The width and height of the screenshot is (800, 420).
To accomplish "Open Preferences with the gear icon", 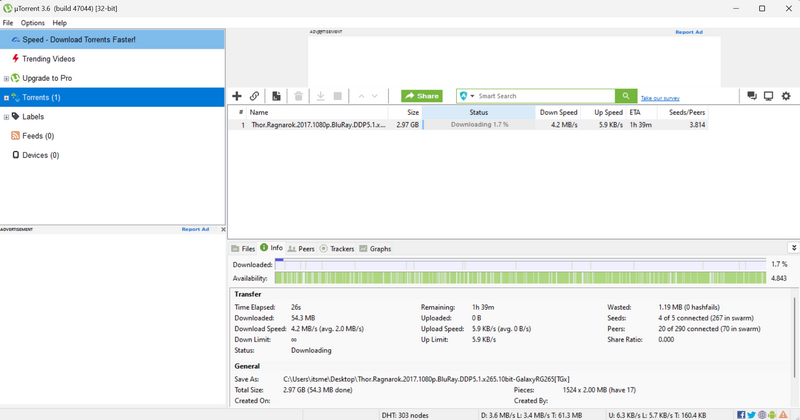I will coord(786,96).
